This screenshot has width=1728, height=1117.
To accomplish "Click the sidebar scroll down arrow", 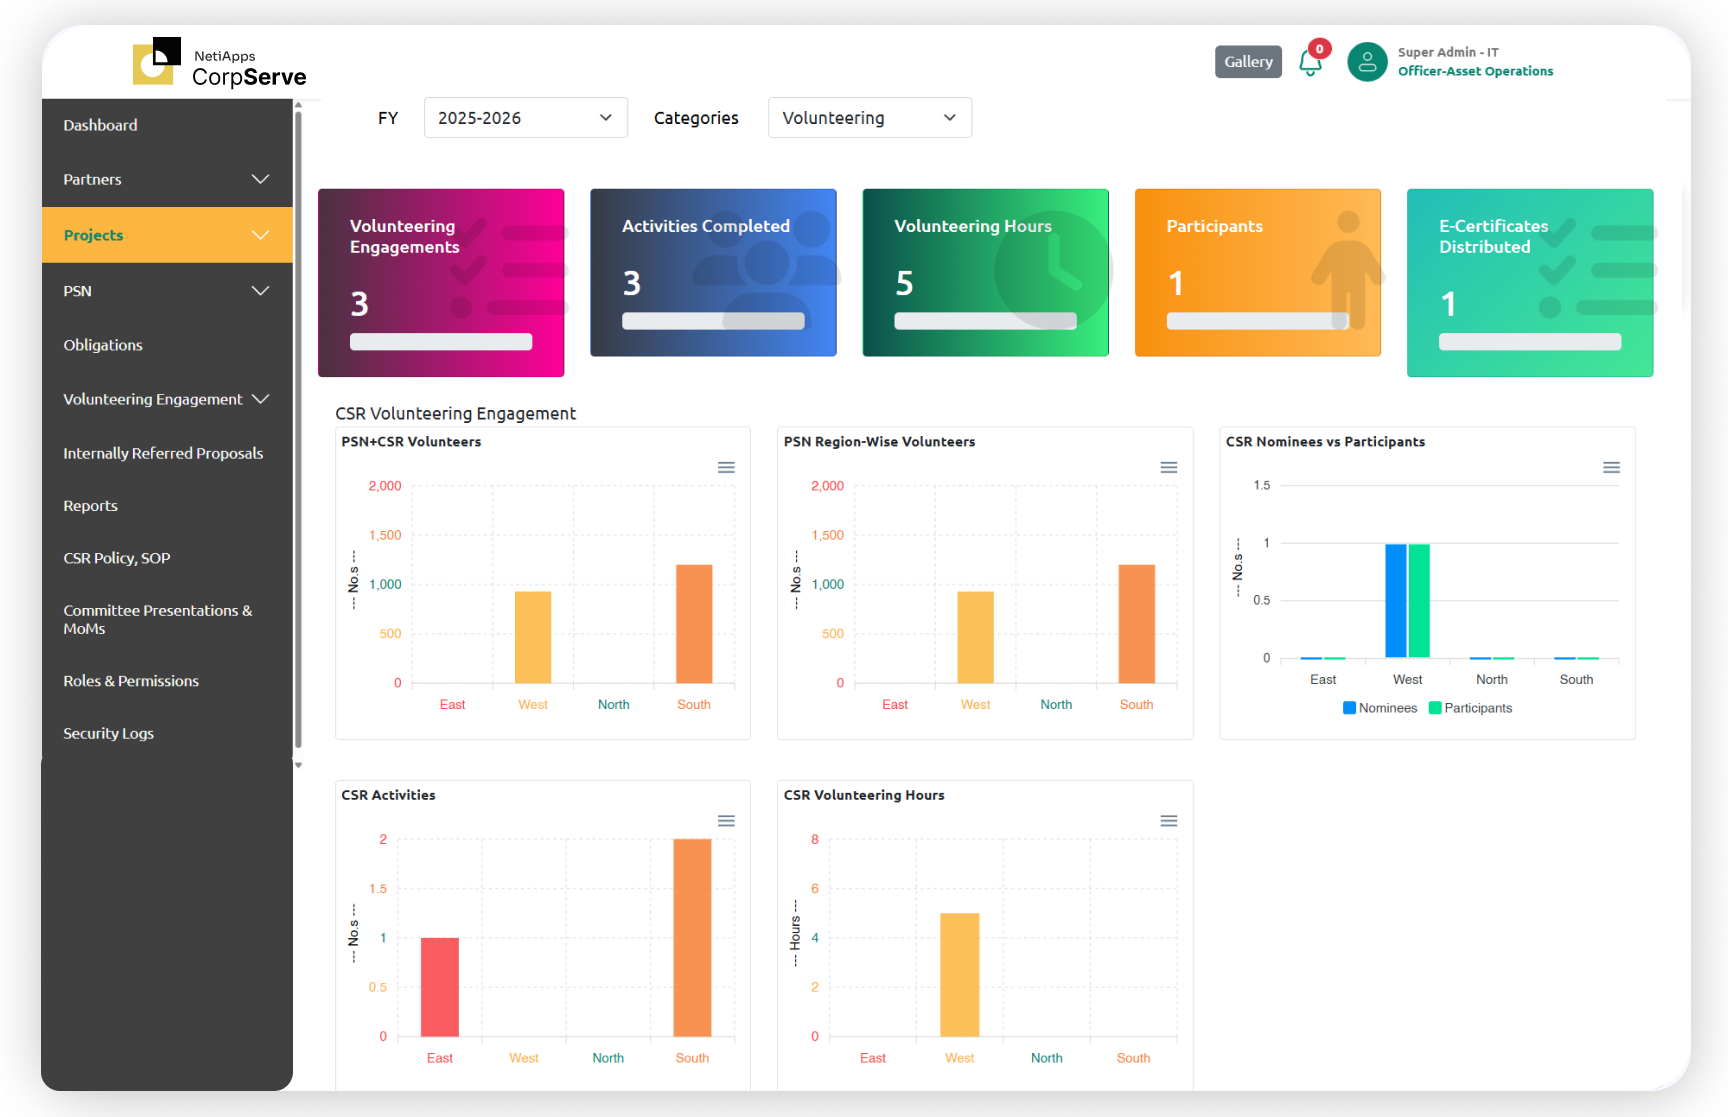I will pos(298,765).
